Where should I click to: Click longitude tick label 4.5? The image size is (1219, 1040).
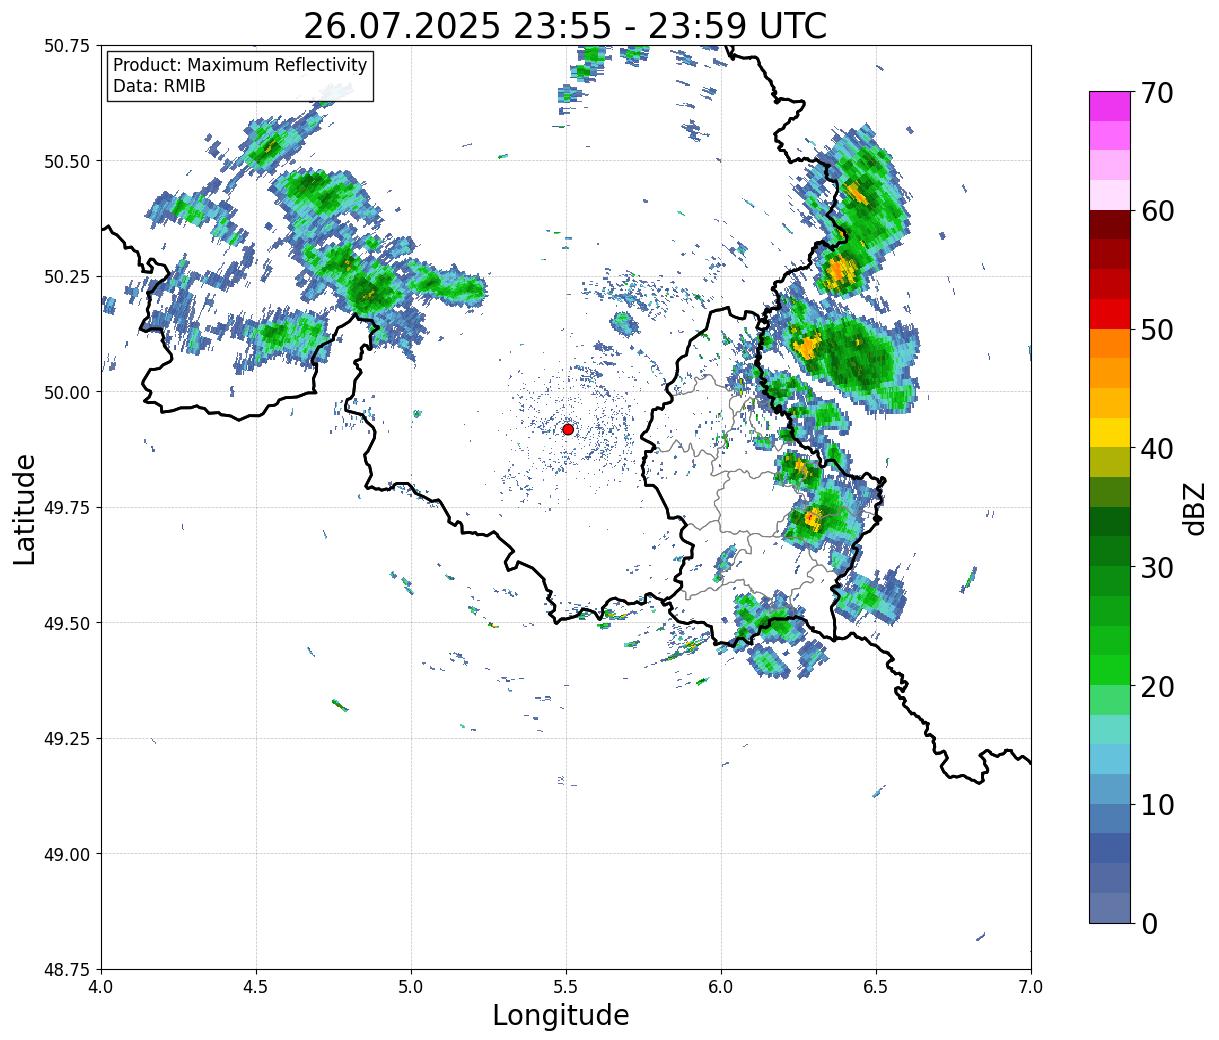click(256, 986)
